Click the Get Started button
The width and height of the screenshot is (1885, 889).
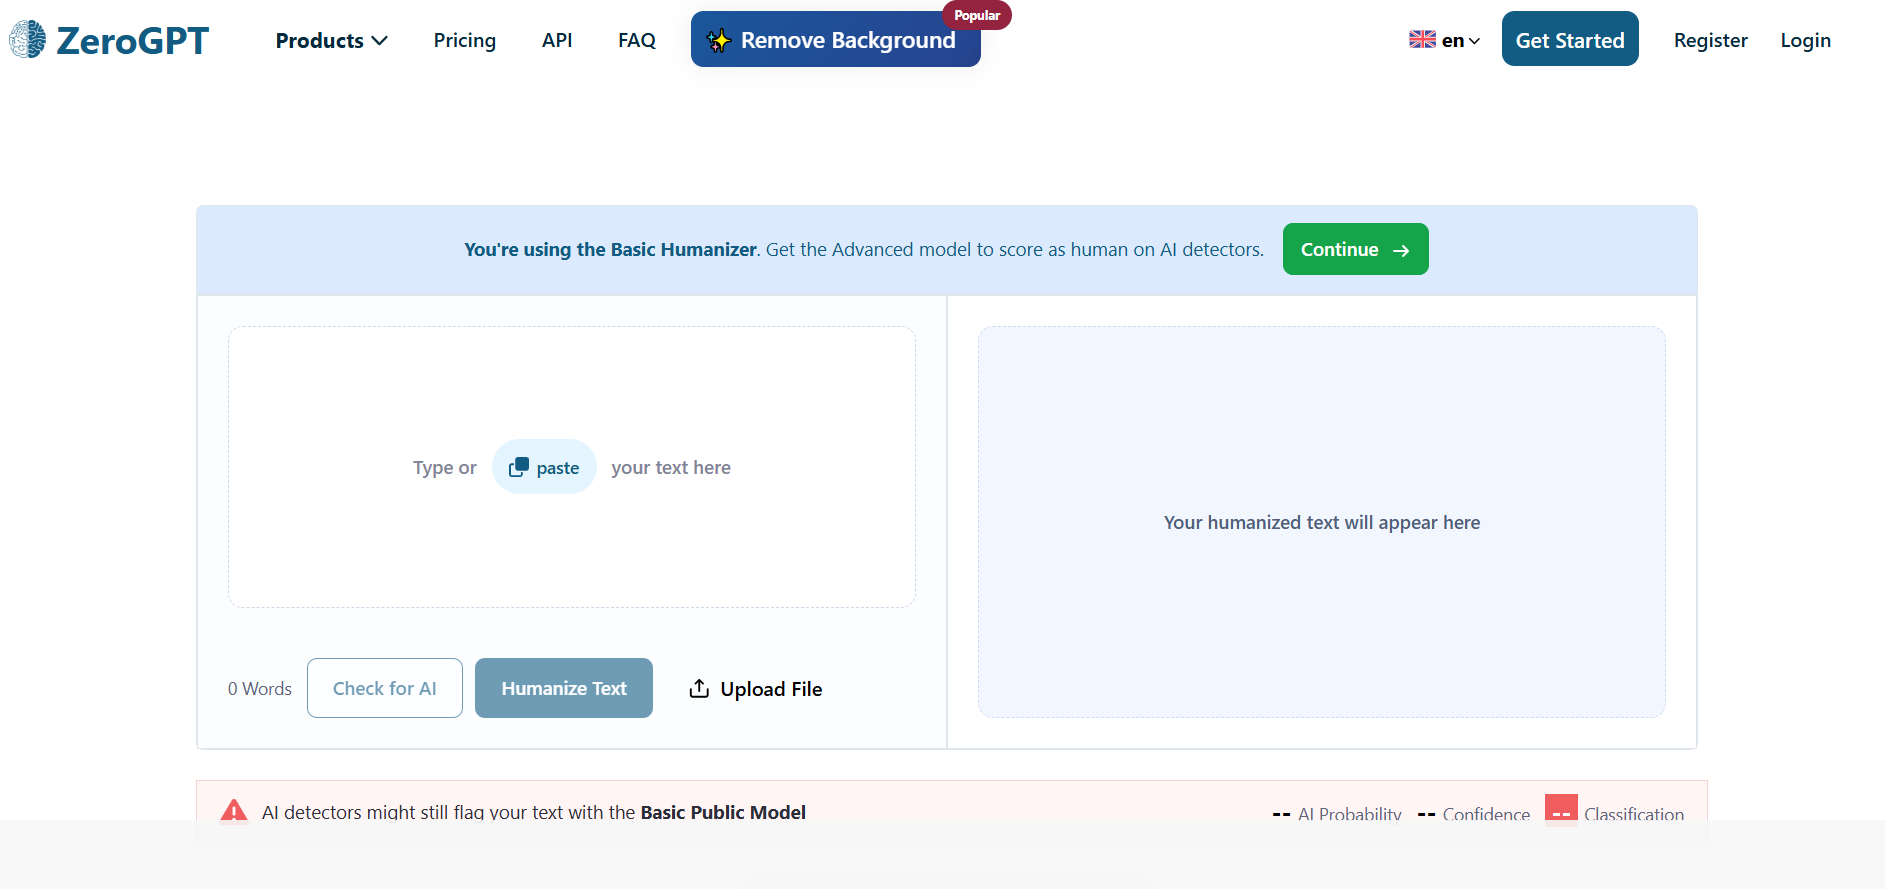click(1570, 39)
